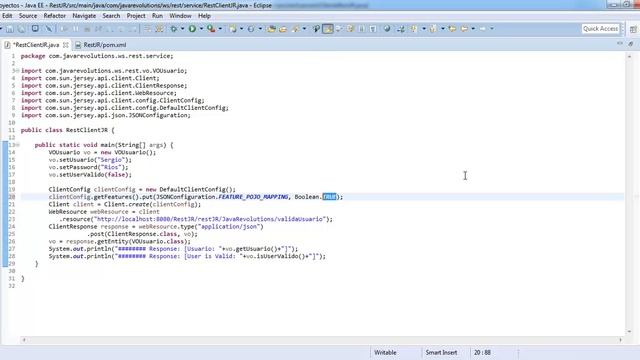Open the Run dropdown arrow

[x=201, y=29]
